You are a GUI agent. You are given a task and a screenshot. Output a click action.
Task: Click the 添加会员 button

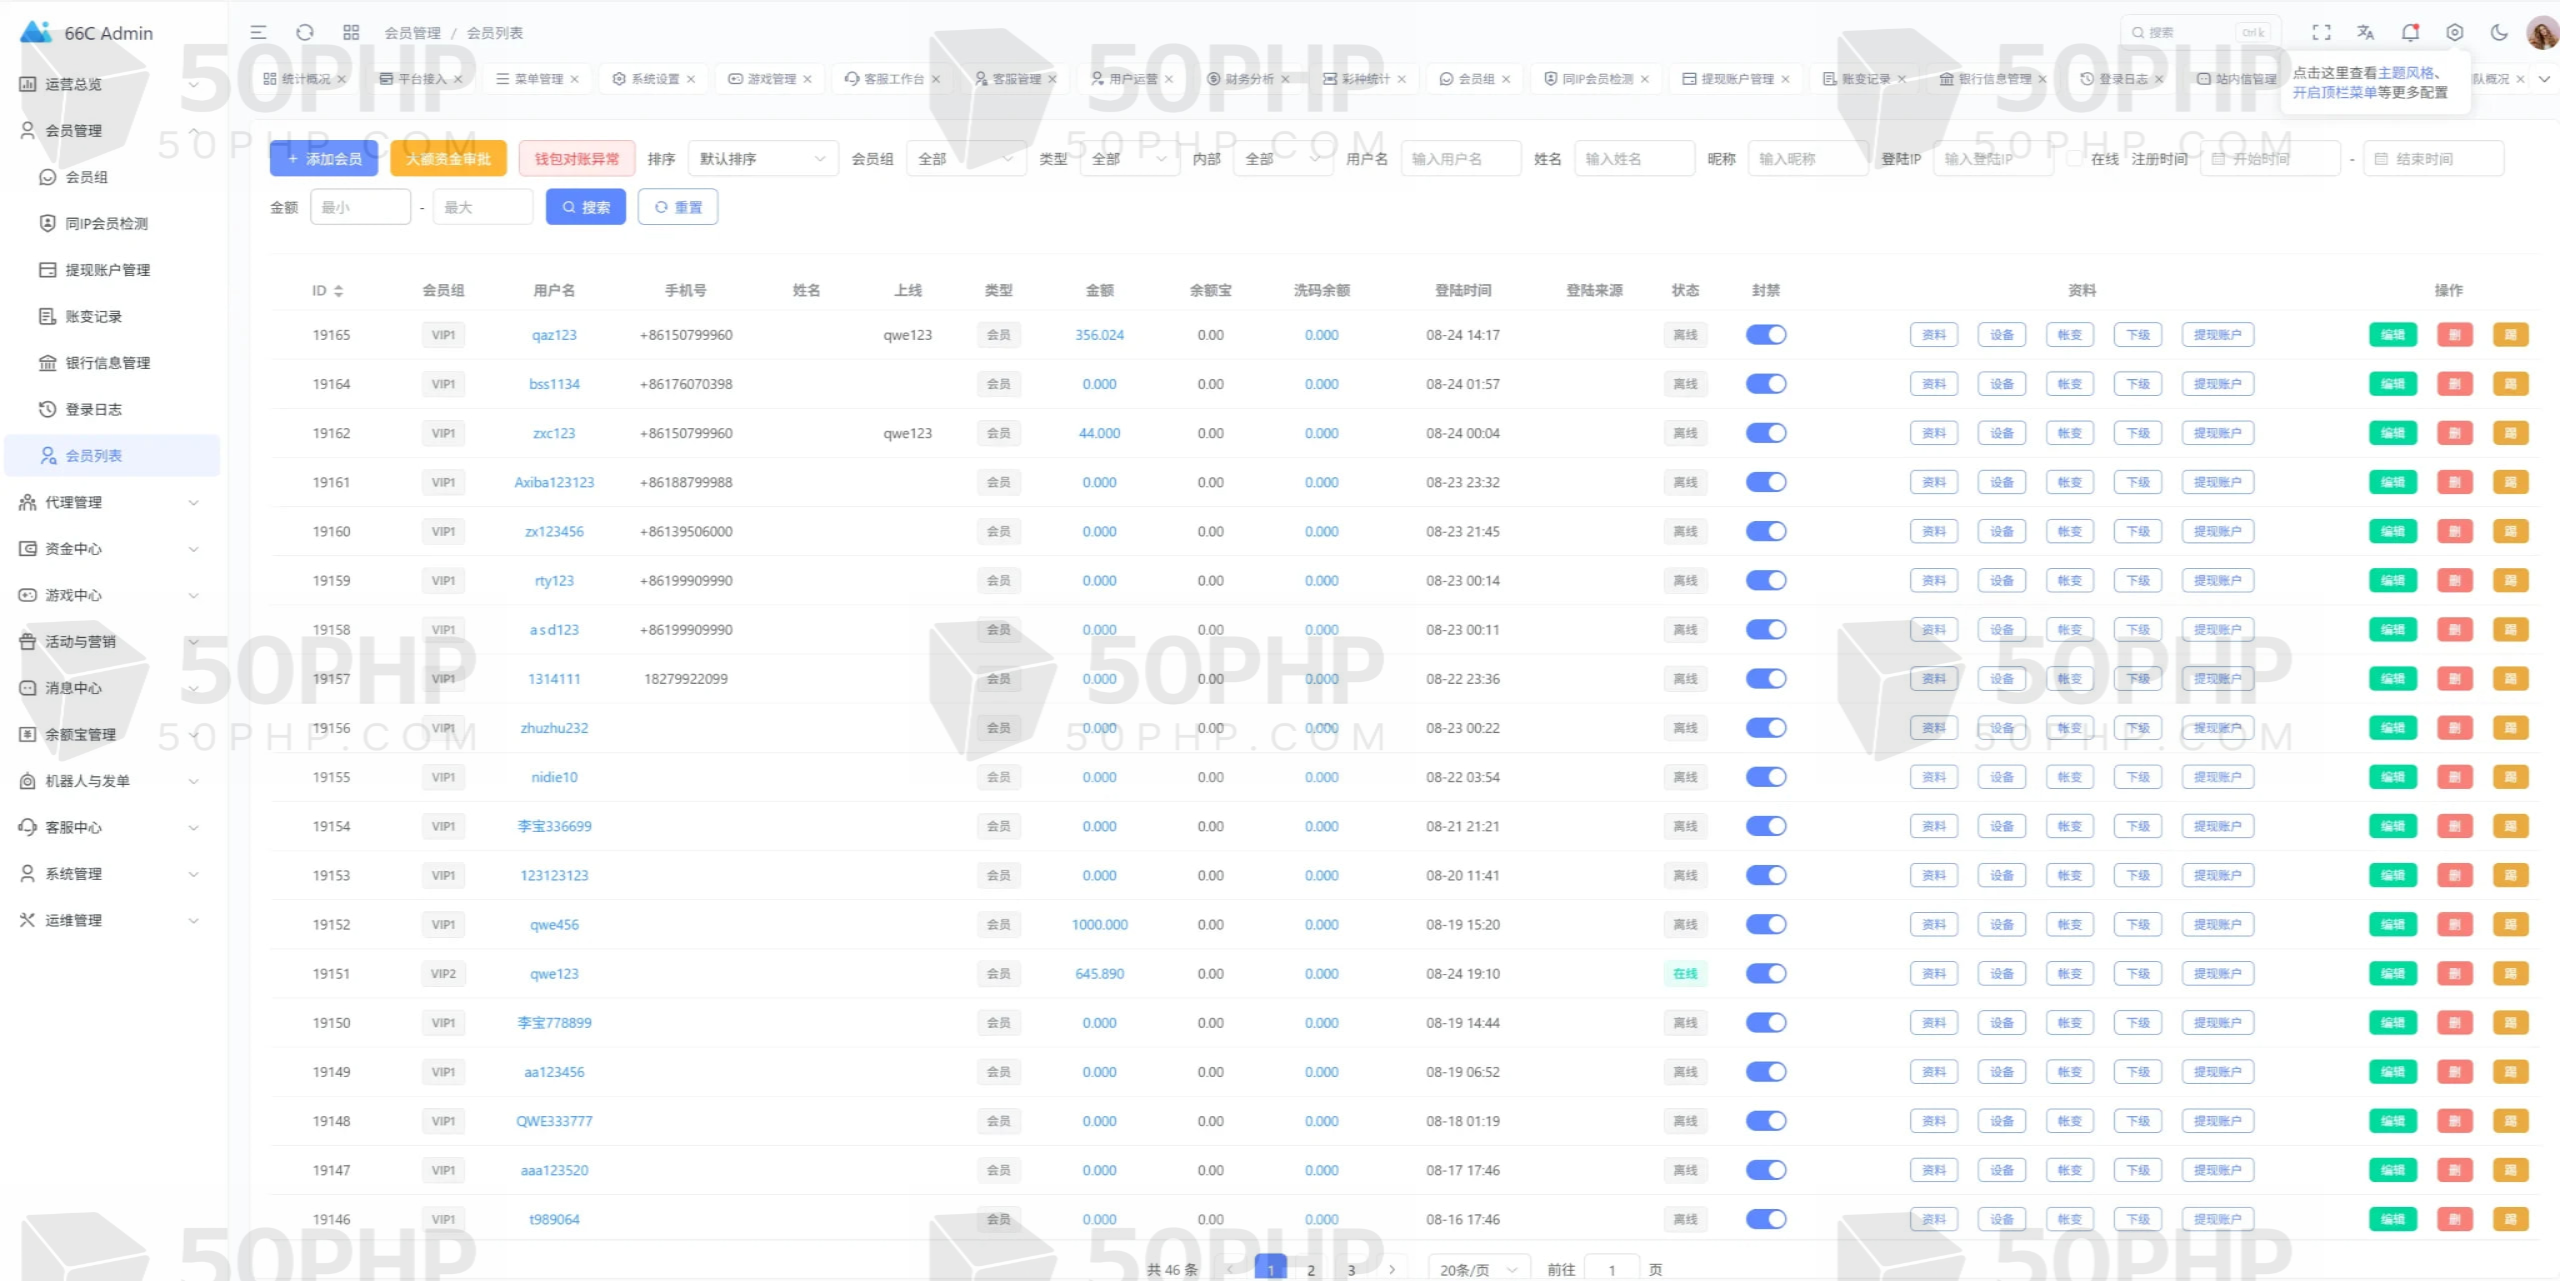(324, 159)
